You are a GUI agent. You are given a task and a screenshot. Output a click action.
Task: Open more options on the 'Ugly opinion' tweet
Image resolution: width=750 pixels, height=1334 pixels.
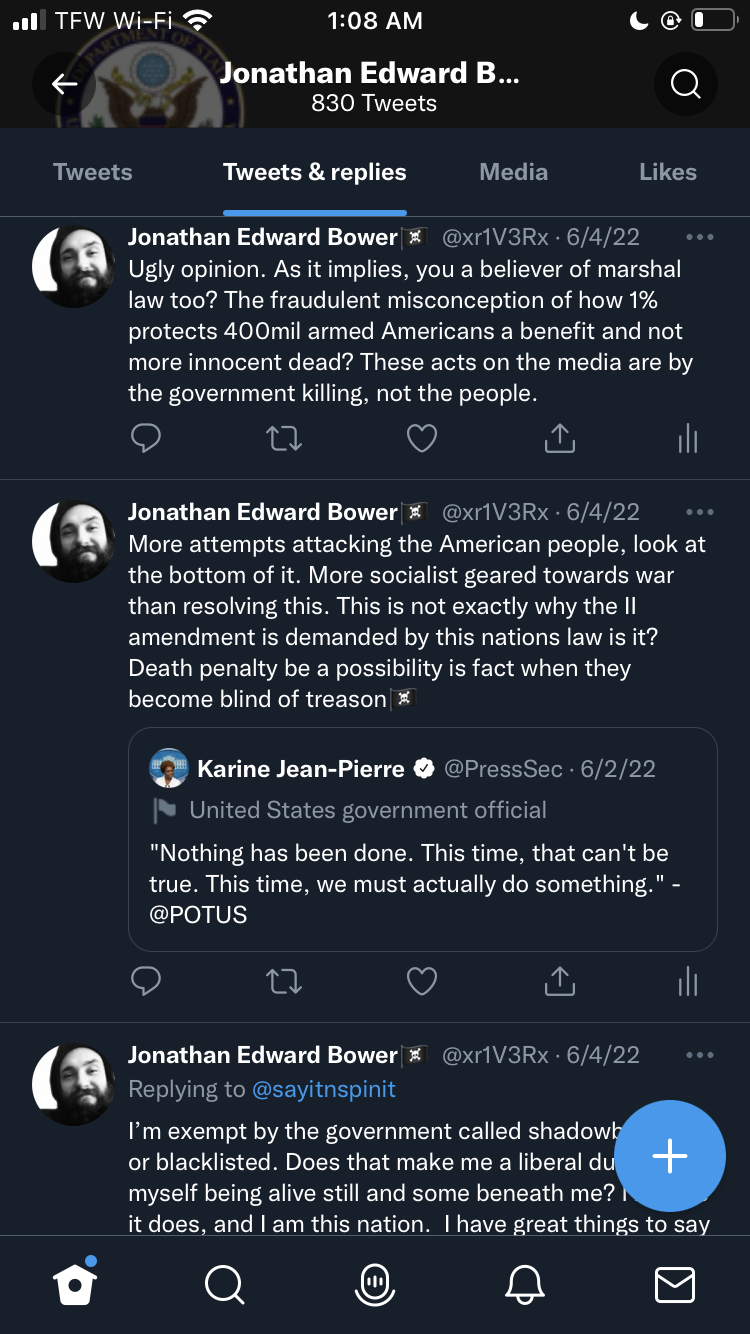click(x=700, y=237)
